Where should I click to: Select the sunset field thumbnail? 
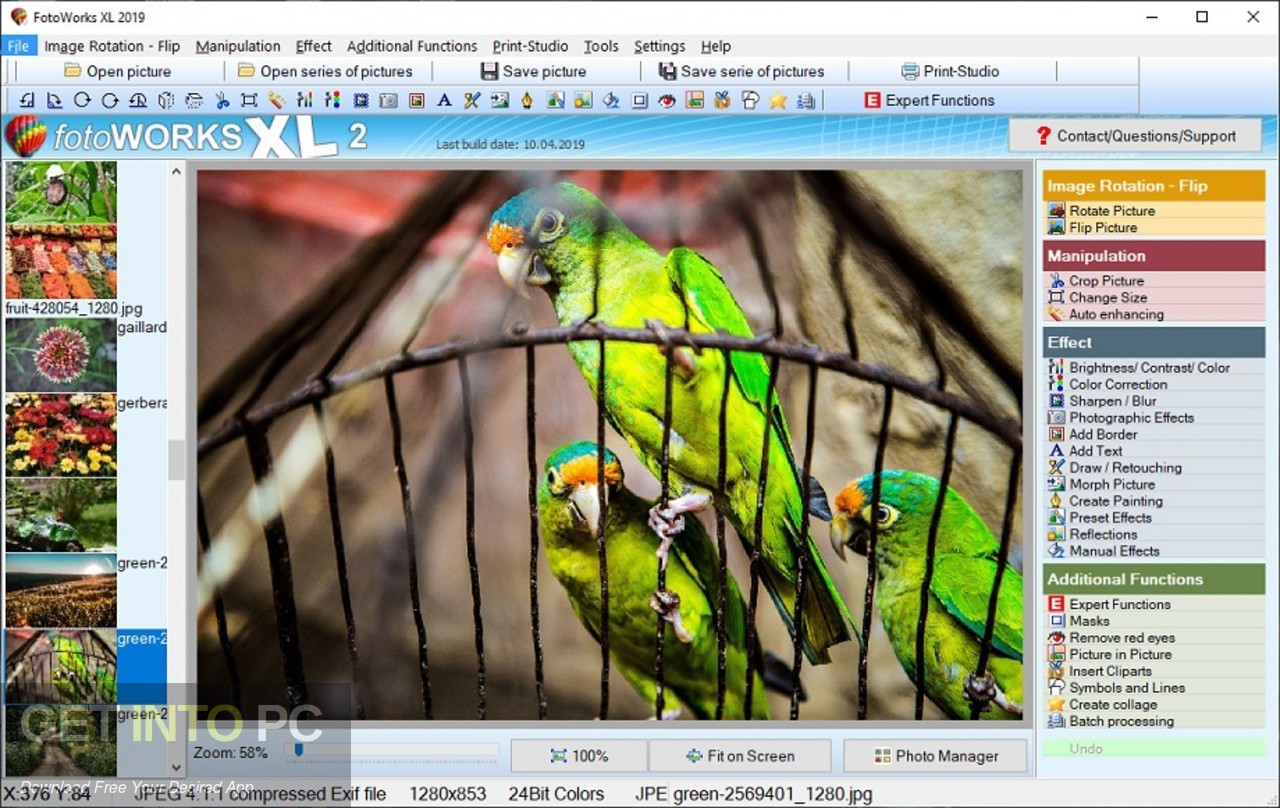pyautogui.click(x=61, y=590)
